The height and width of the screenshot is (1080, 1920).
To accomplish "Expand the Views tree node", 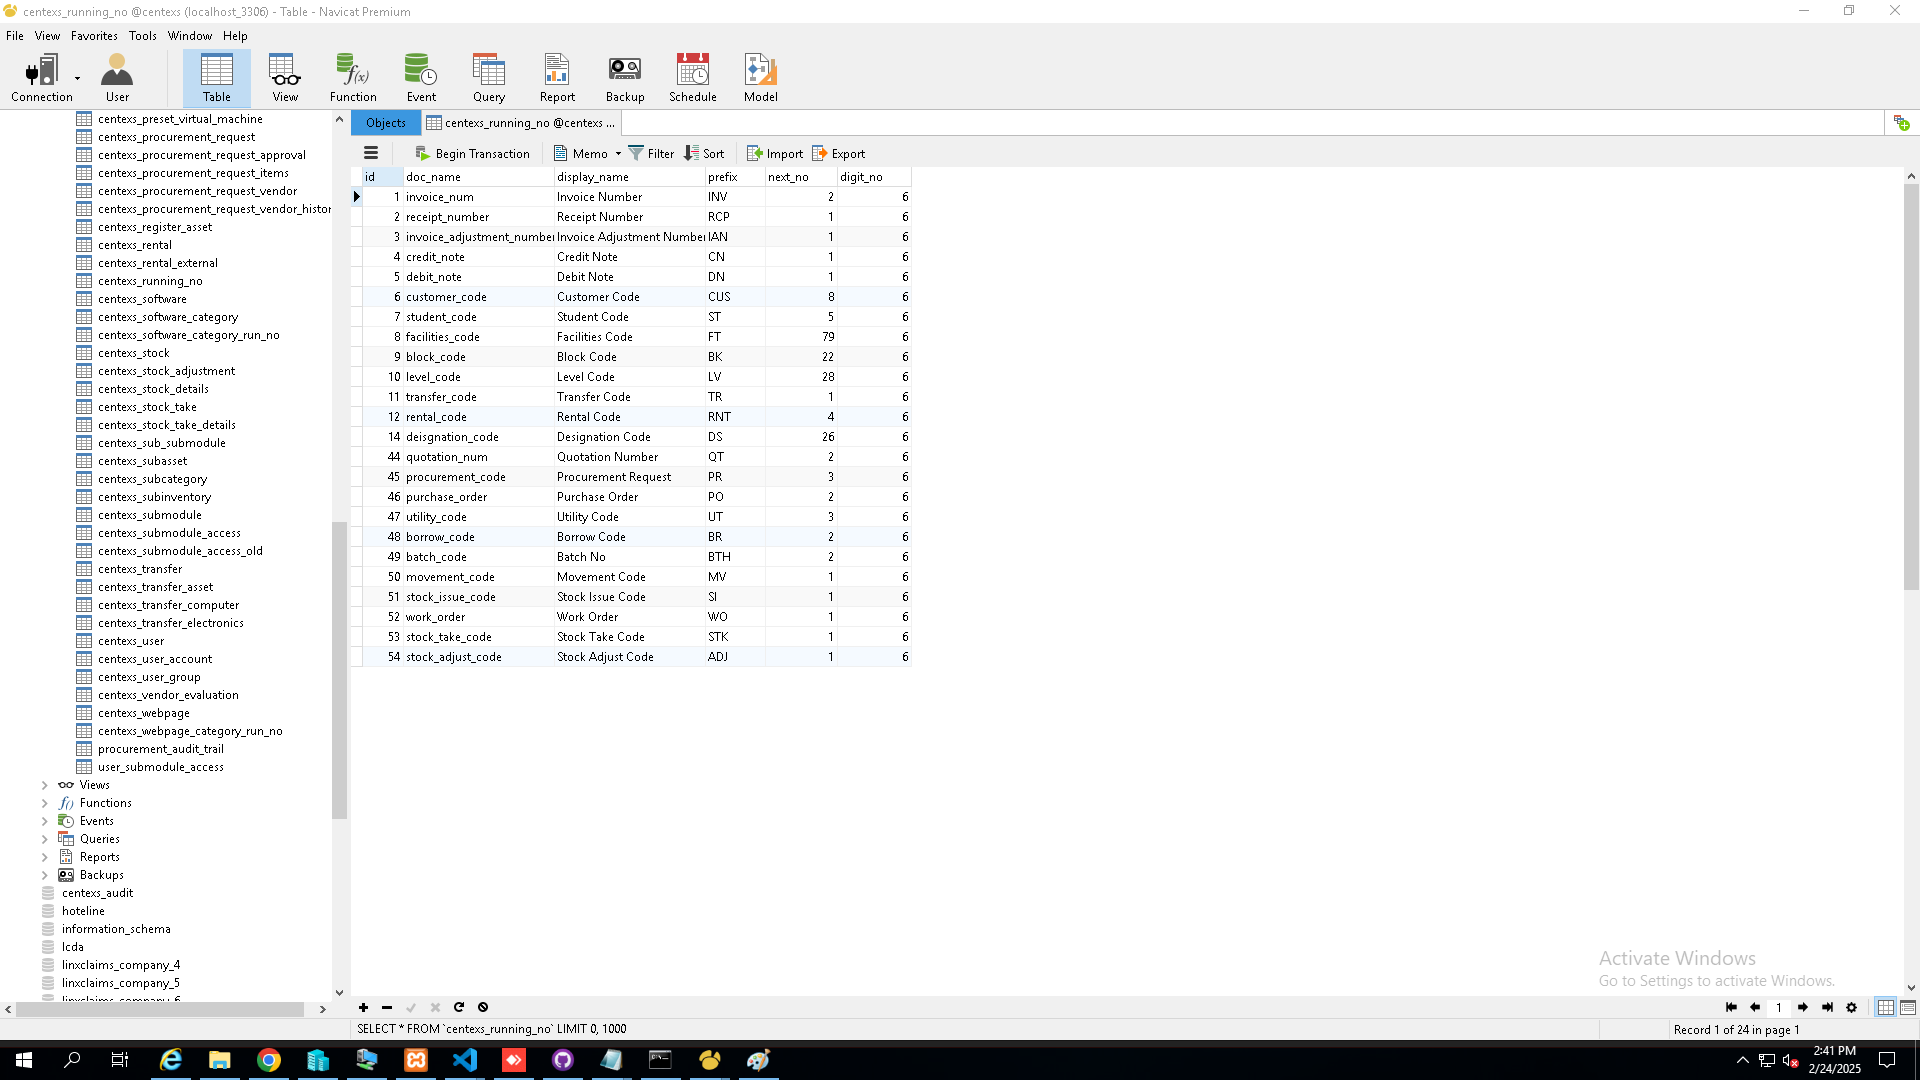I will coord(44,786).
